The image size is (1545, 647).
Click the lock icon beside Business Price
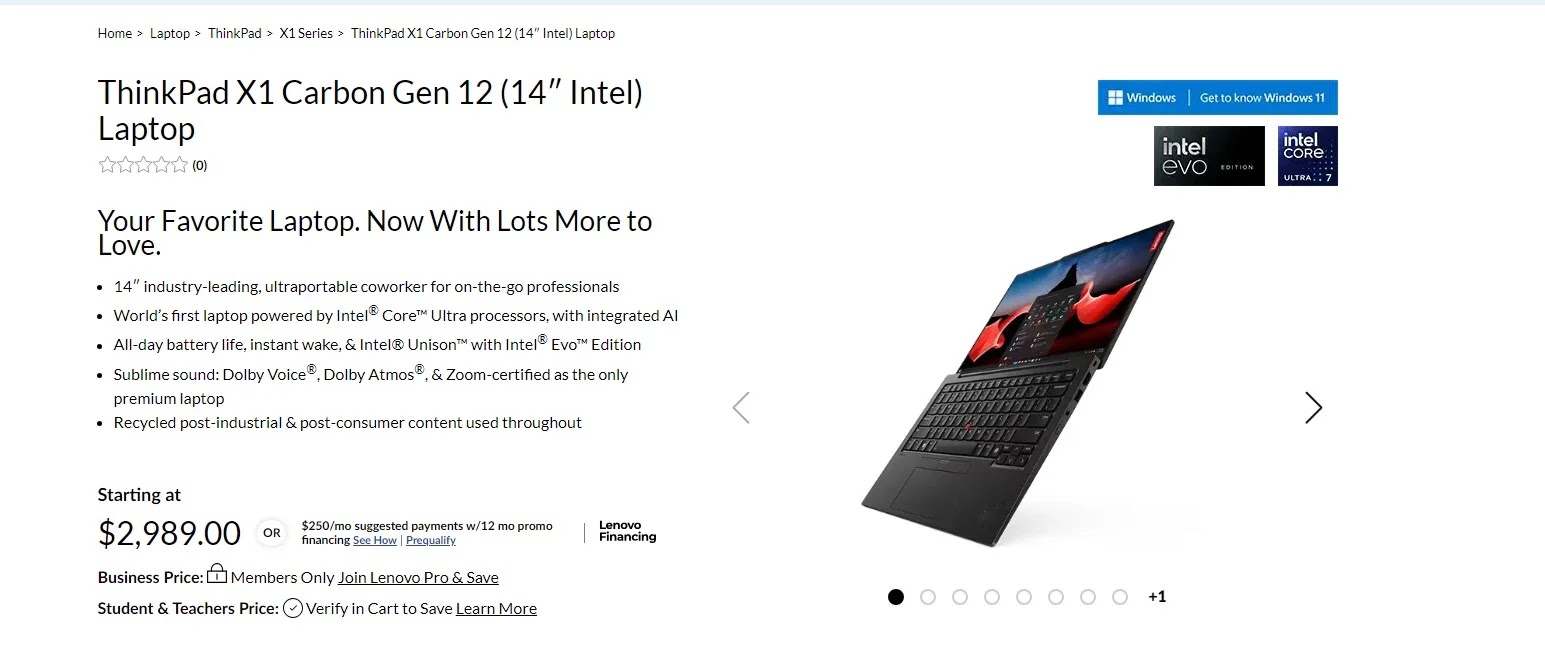click(x=217, y=574)
